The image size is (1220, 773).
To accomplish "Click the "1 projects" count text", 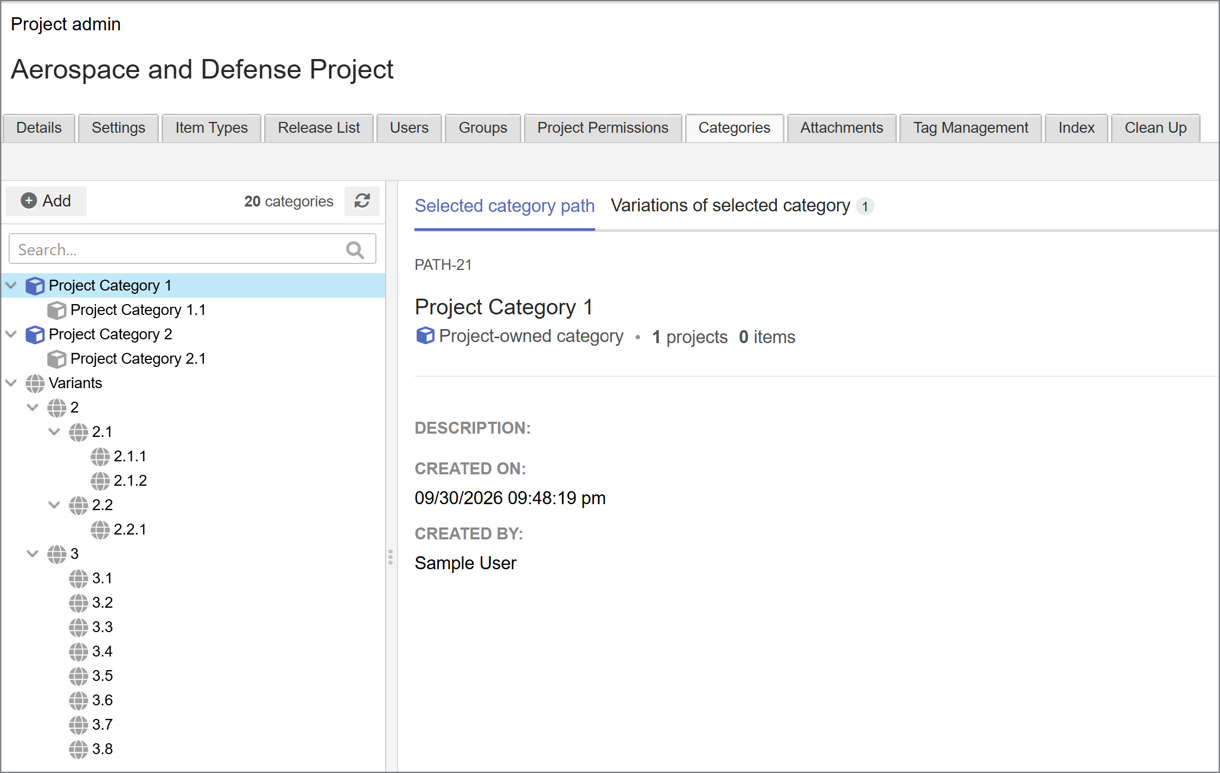I will (x=690, y=337).
